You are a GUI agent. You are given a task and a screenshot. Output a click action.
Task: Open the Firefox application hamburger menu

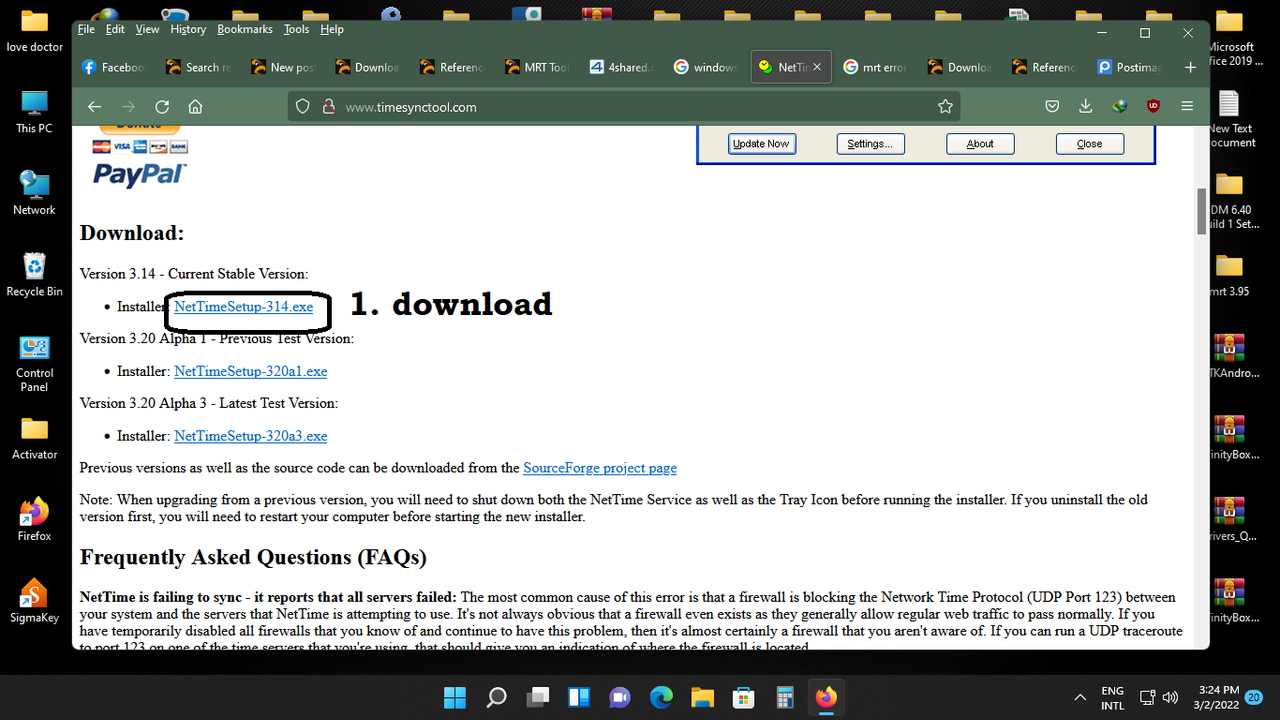(1187, 106)
